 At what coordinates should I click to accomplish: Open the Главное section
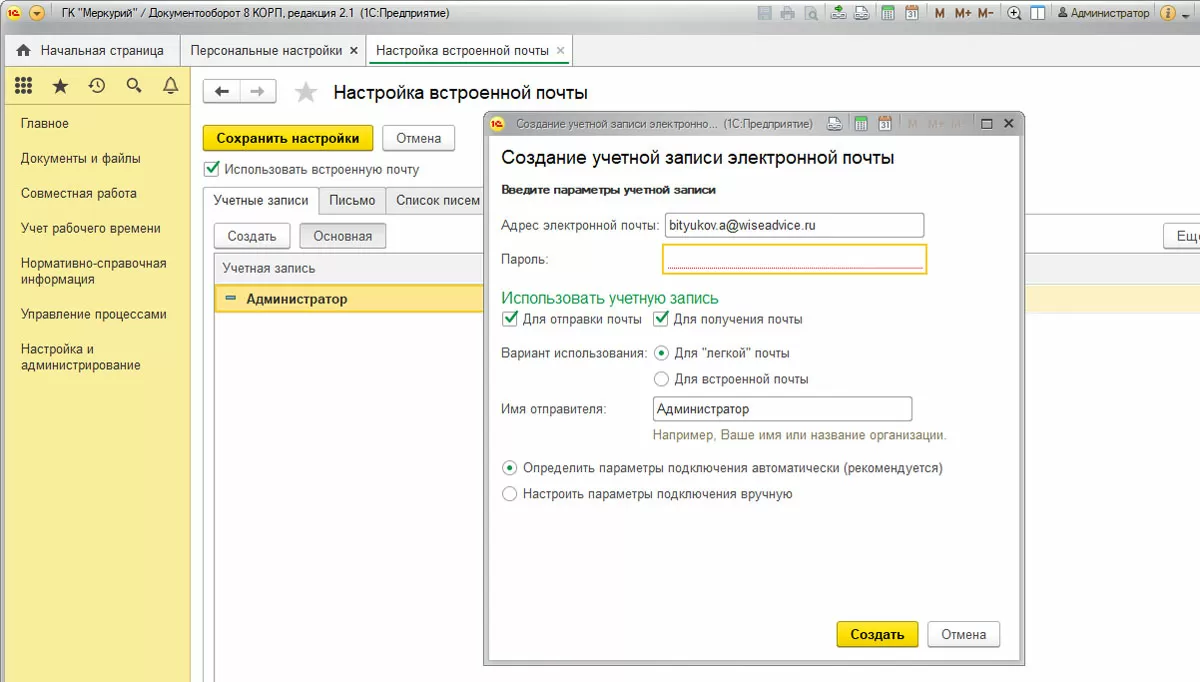(x=45, y=124)
